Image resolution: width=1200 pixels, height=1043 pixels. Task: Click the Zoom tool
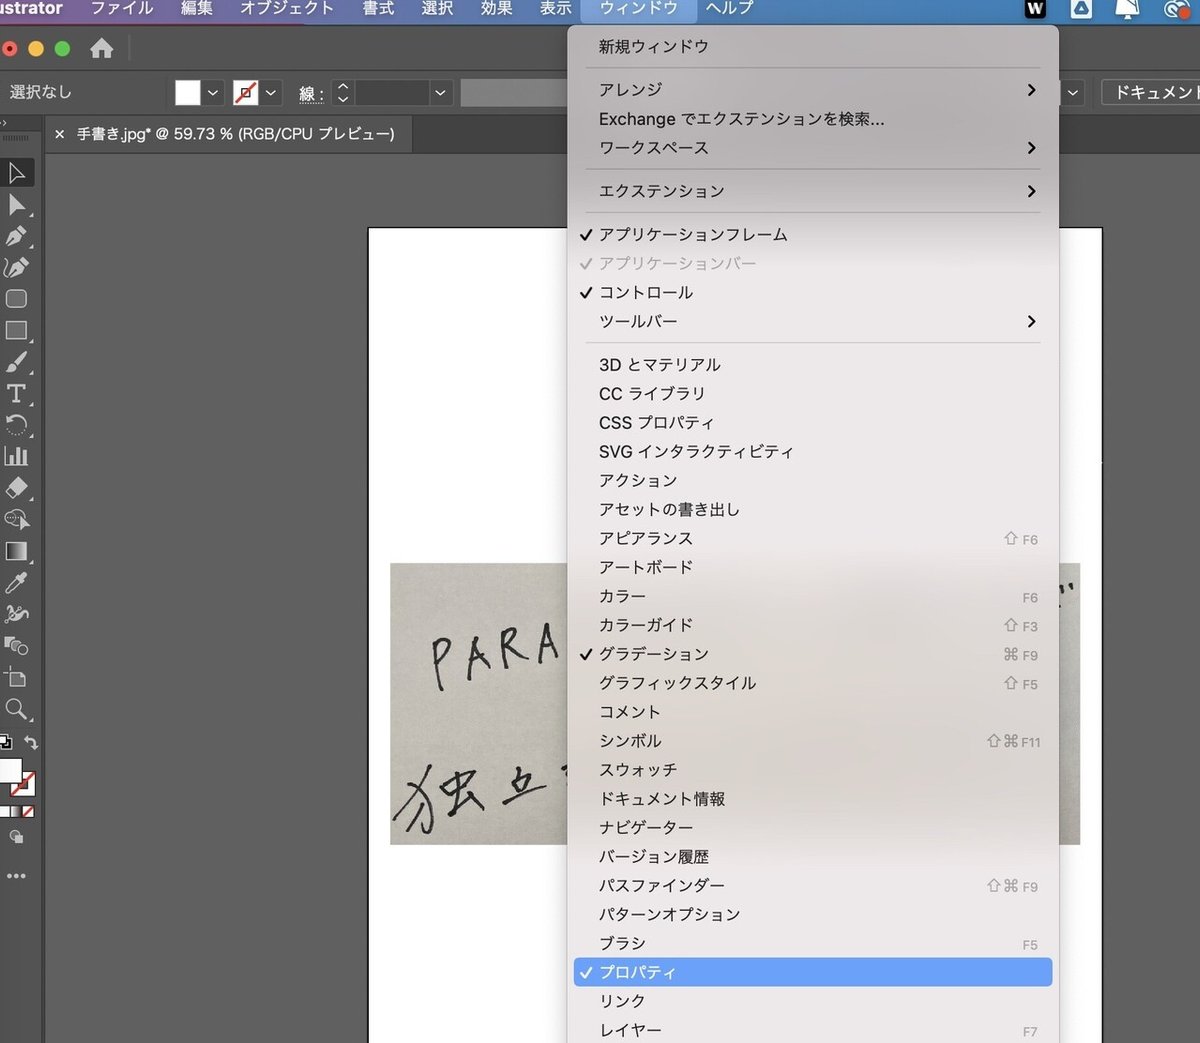(x=16, y=709)
